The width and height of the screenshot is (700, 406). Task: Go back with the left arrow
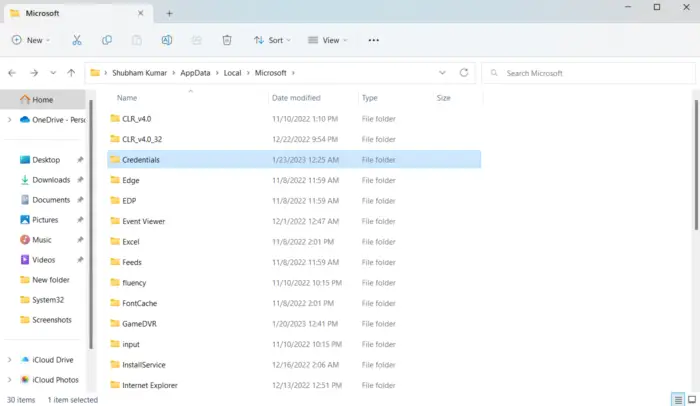click(x=12, y=73)
